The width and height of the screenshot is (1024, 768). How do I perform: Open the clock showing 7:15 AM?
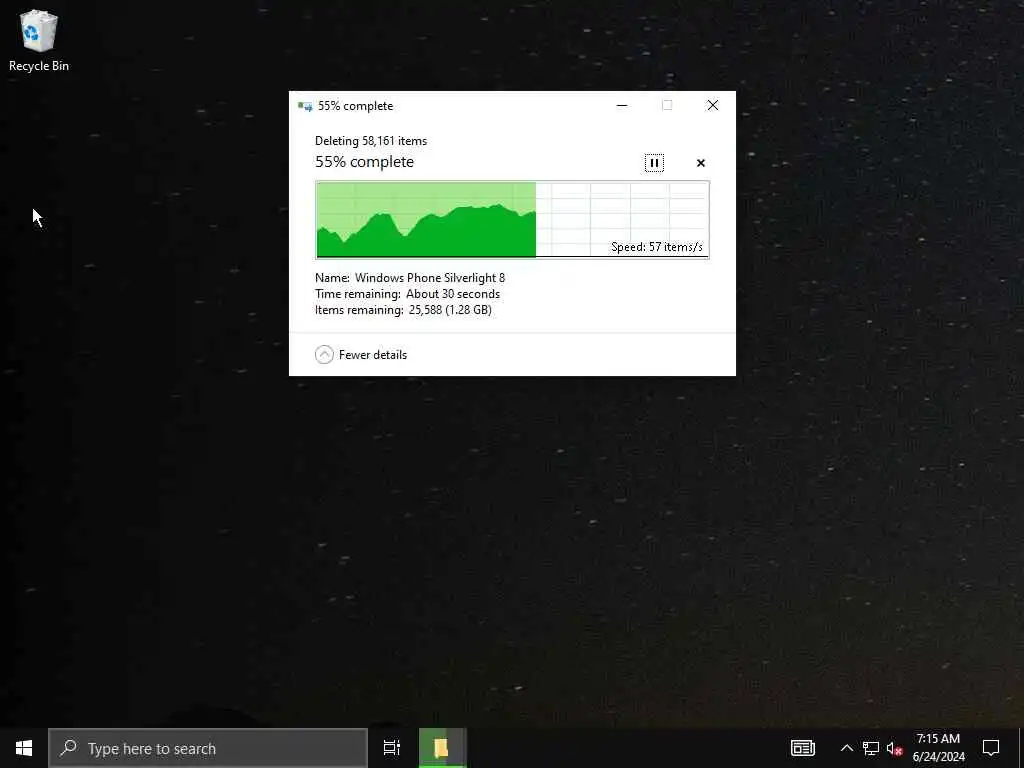click(938, 748)
